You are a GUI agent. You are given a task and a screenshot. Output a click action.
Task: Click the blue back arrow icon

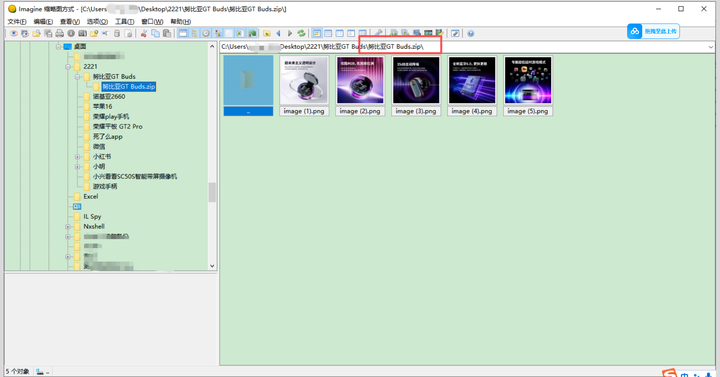click(x=278, y=34)
